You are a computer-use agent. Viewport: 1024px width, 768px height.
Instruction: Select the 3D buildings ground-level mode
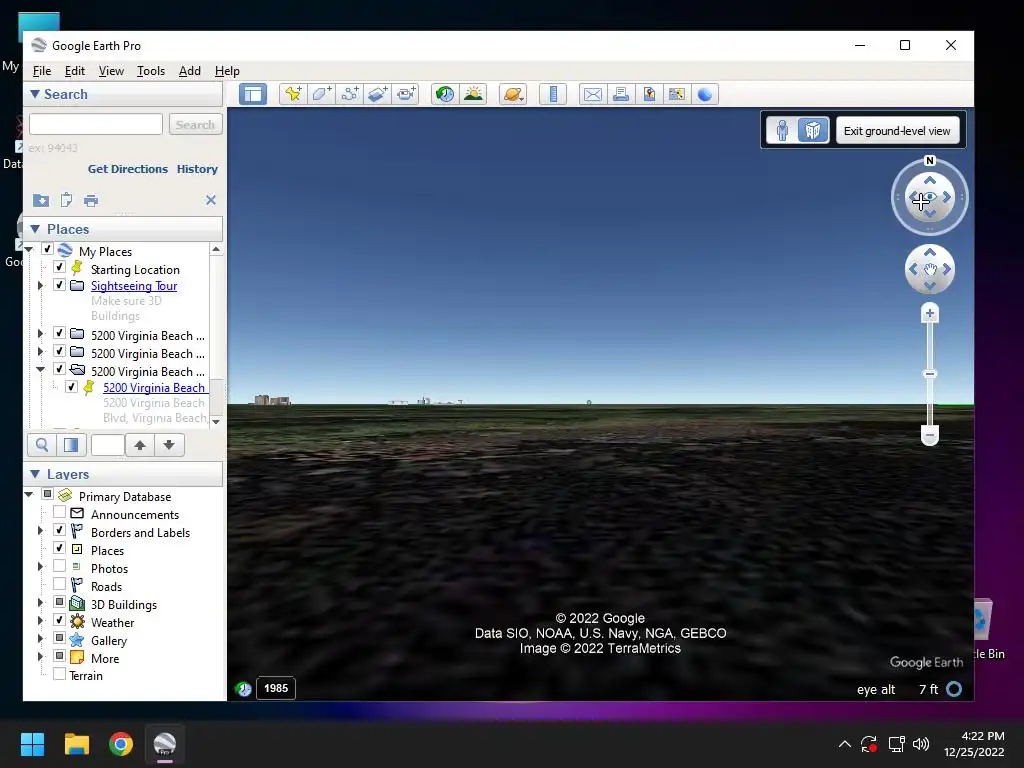[813, 131]
